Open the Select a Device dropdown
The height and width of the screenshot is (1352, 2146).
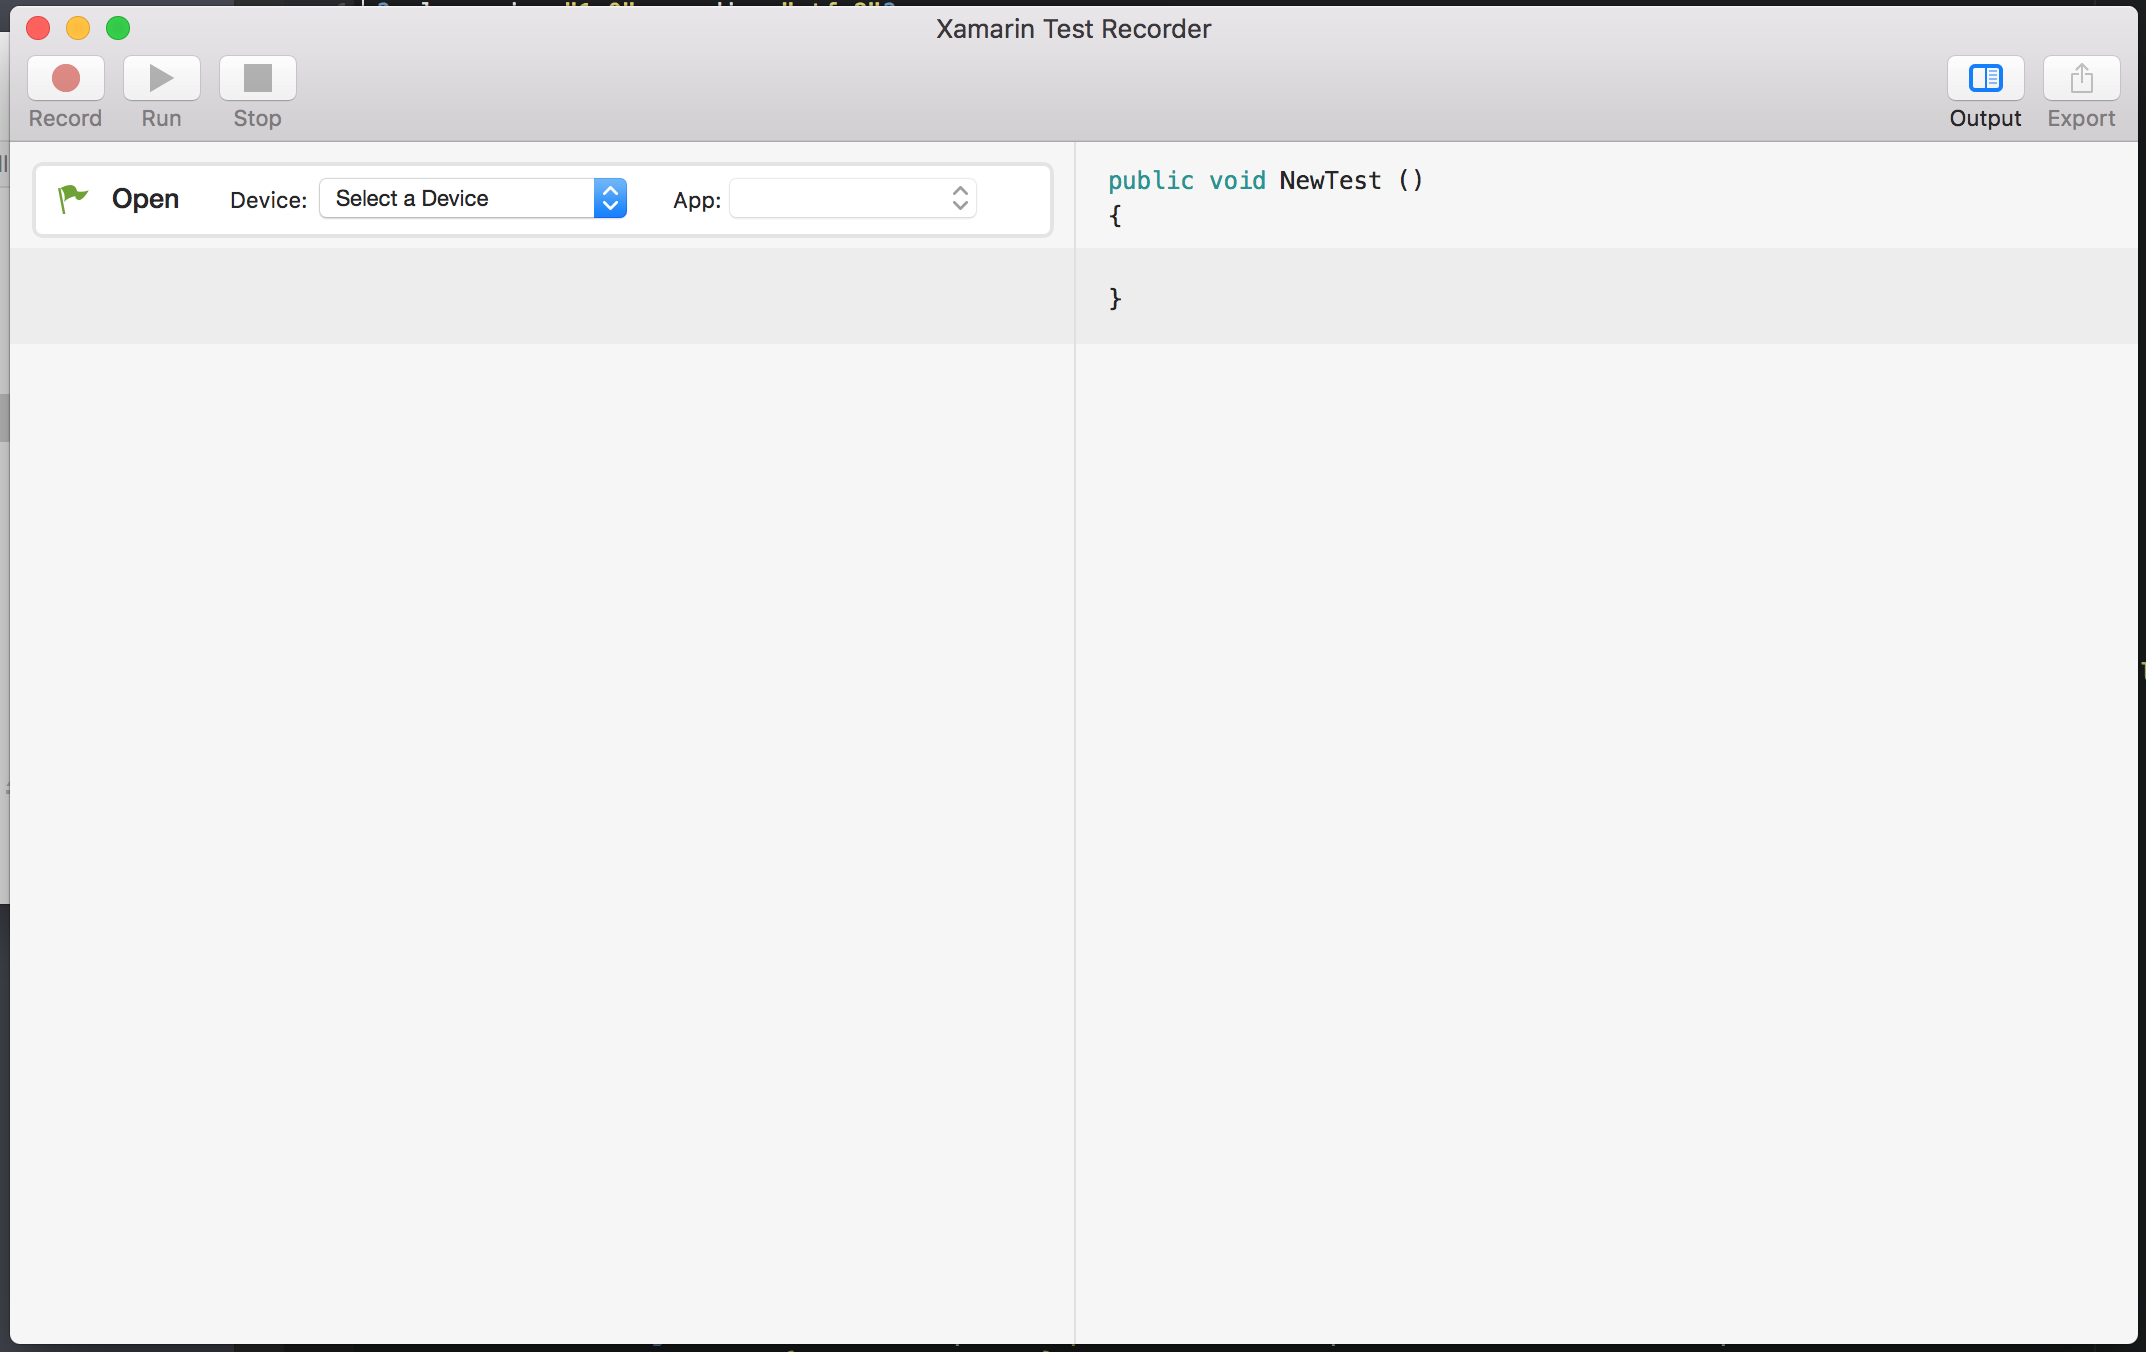point(473,198)
